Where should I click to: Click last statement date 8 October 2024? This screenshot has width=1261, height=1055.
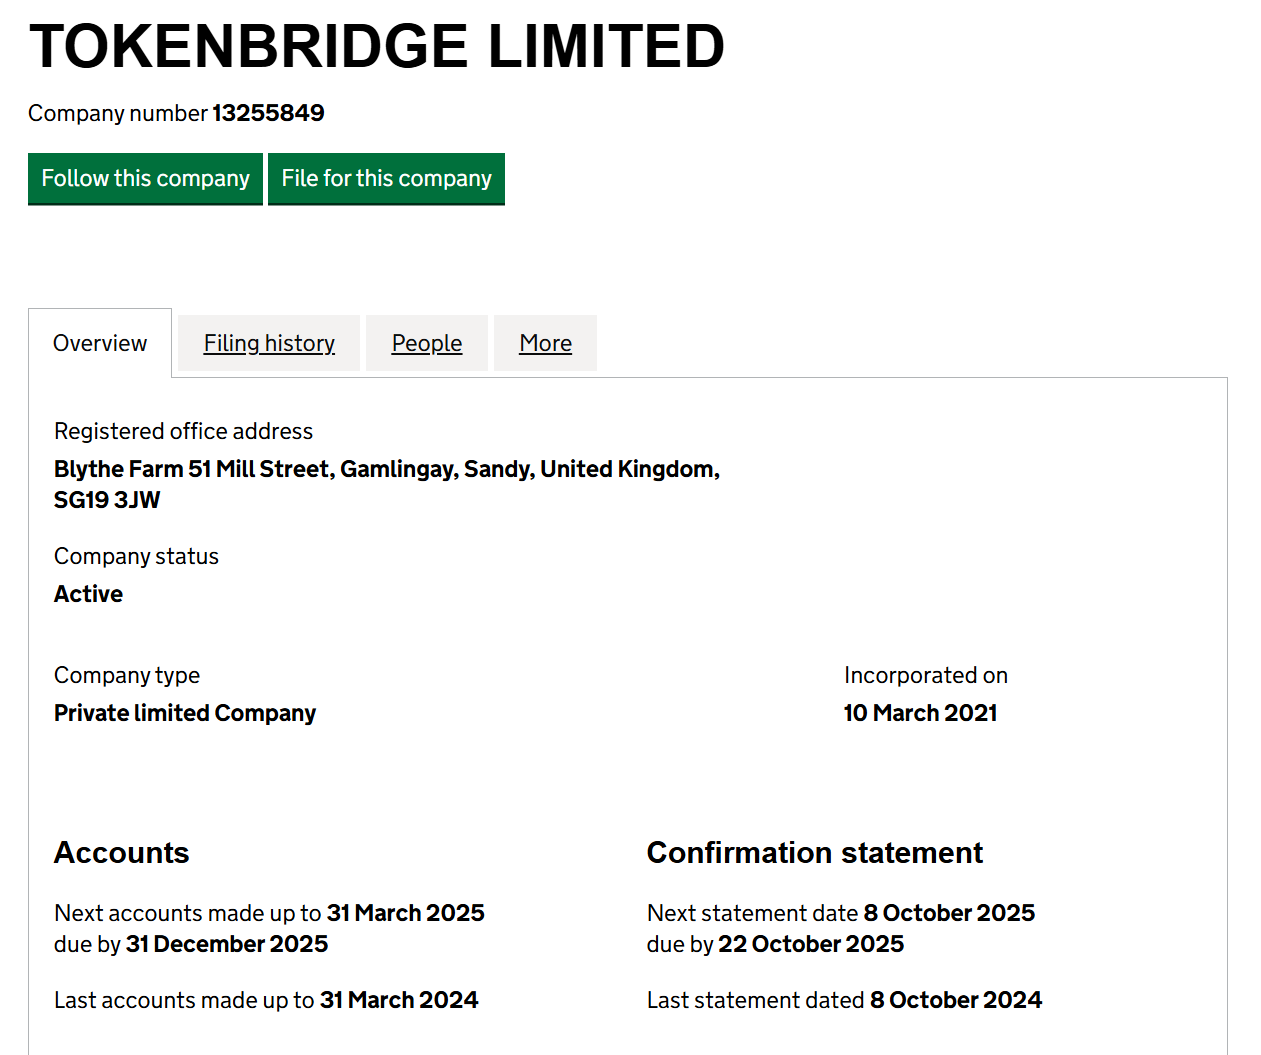tap(956, 1000)
